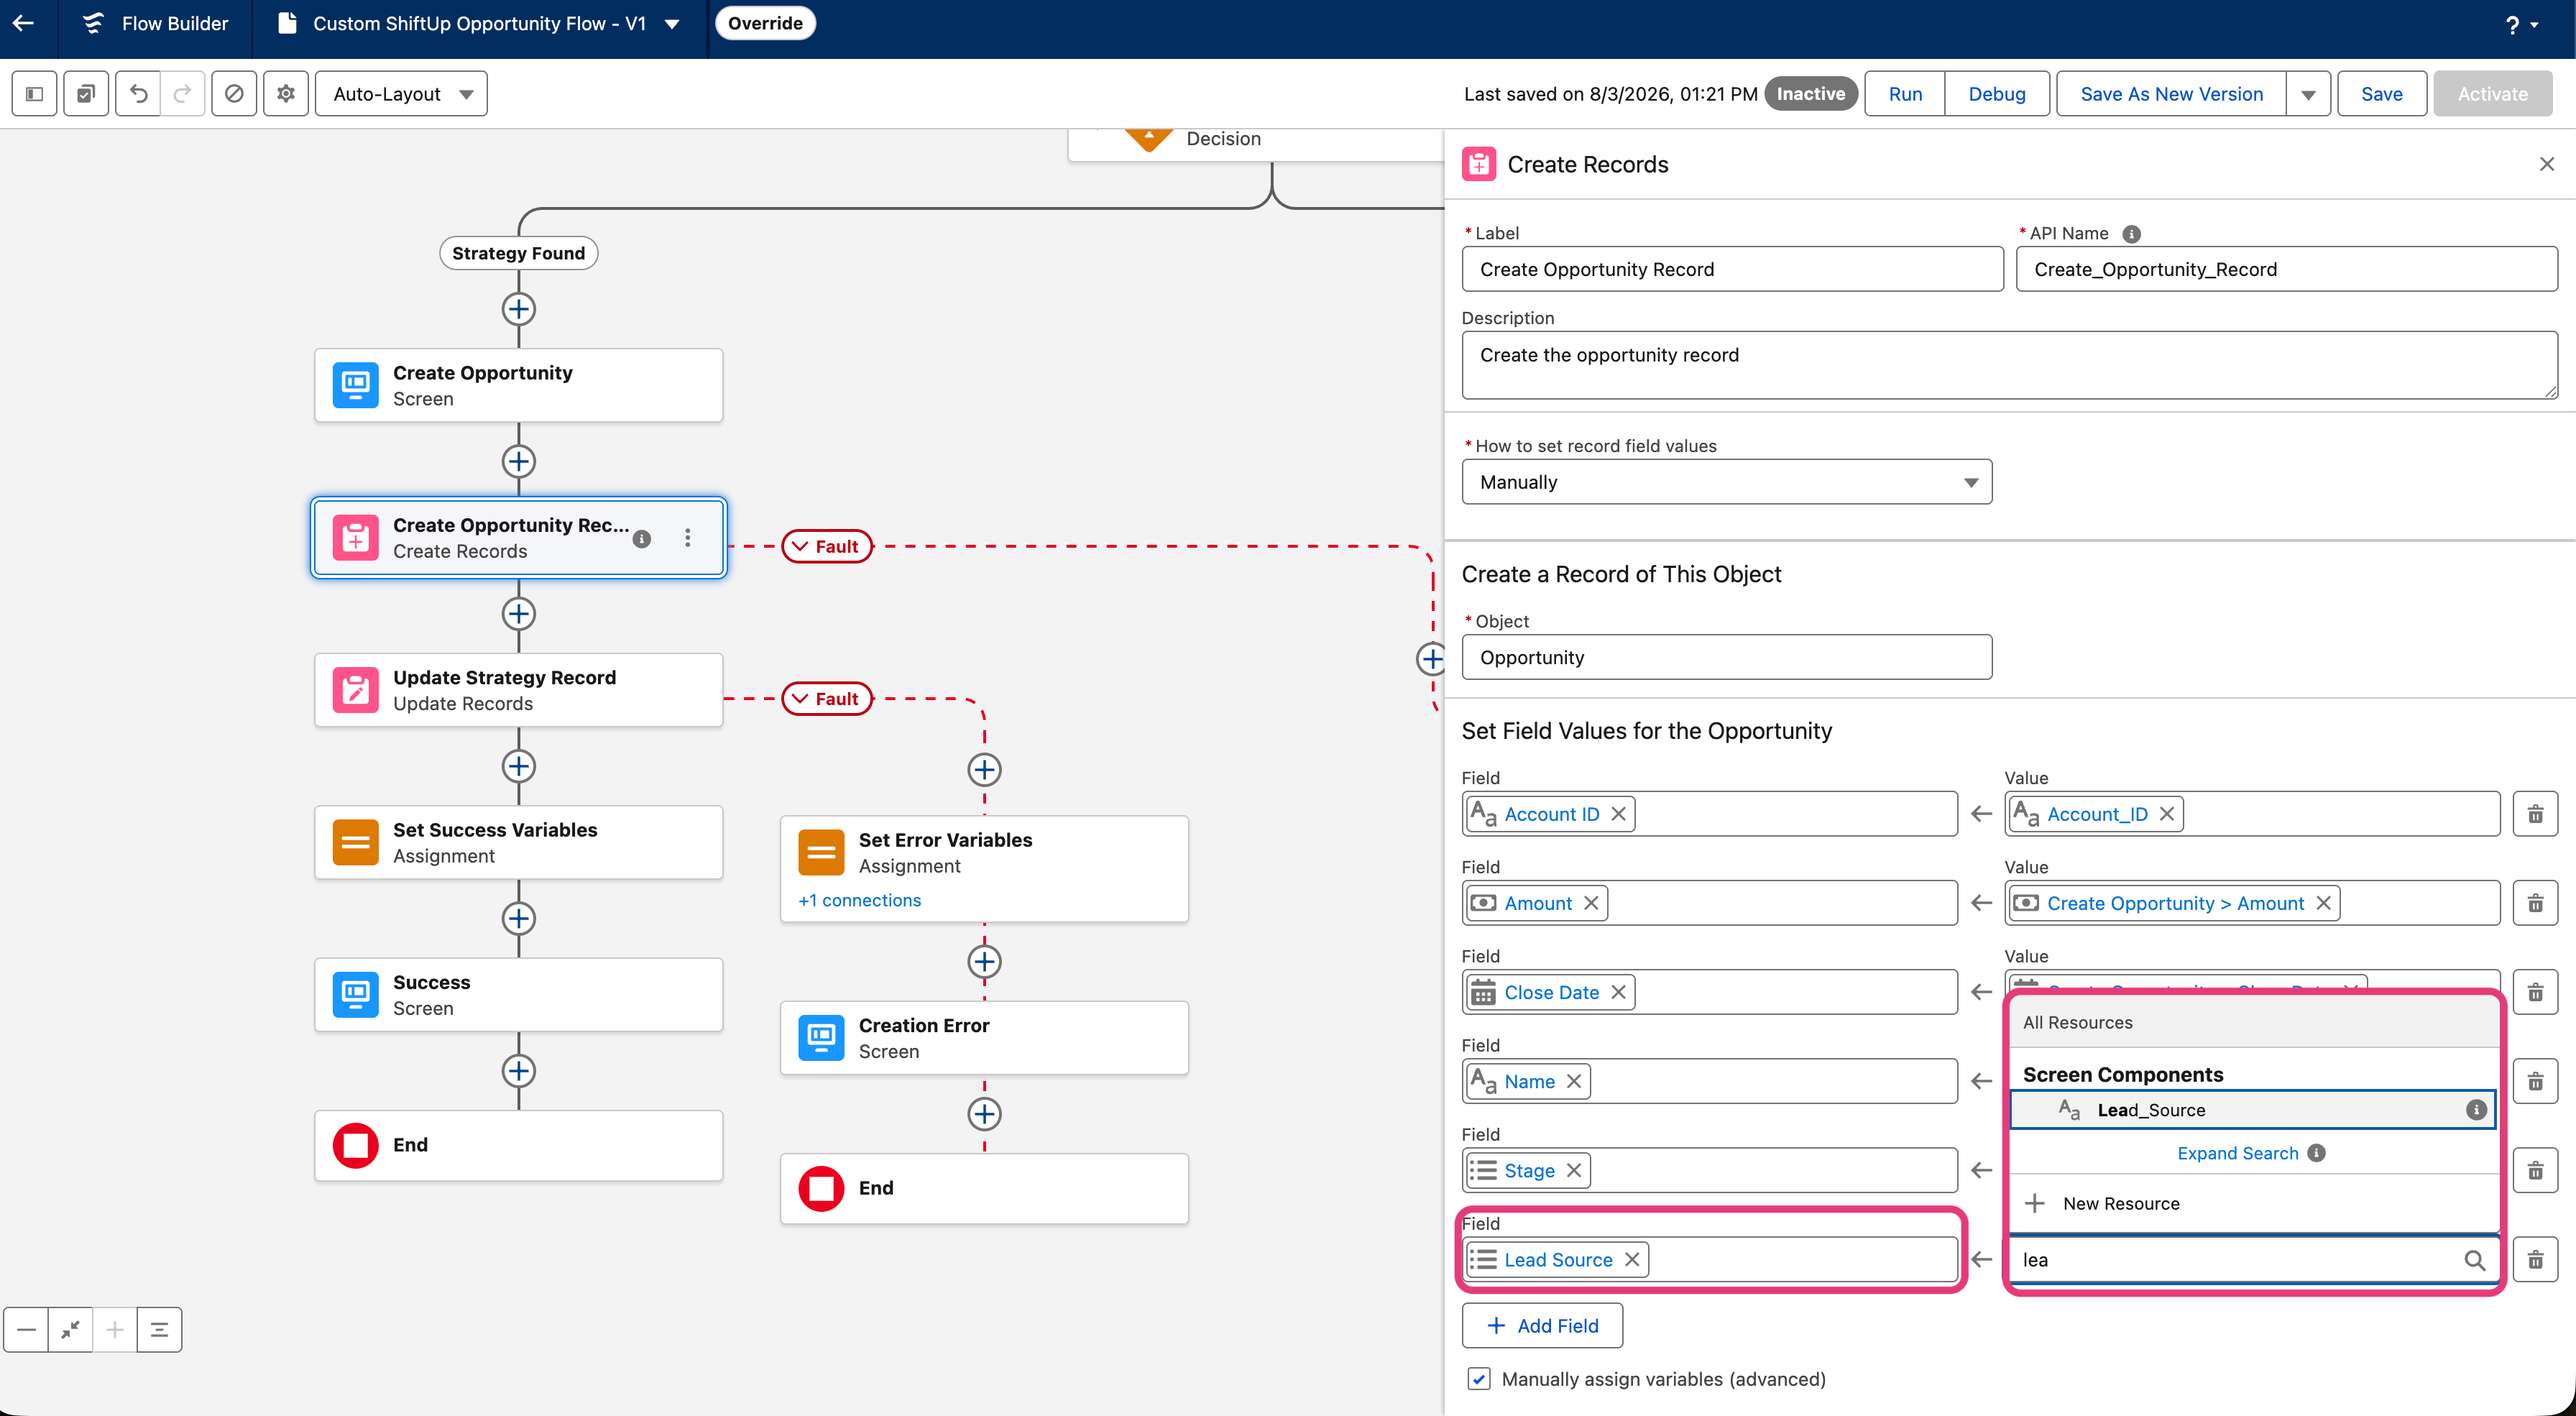Open the Success screen element
The image size is (2576, 1416).
pyautogui.click(x=518, y=994)
